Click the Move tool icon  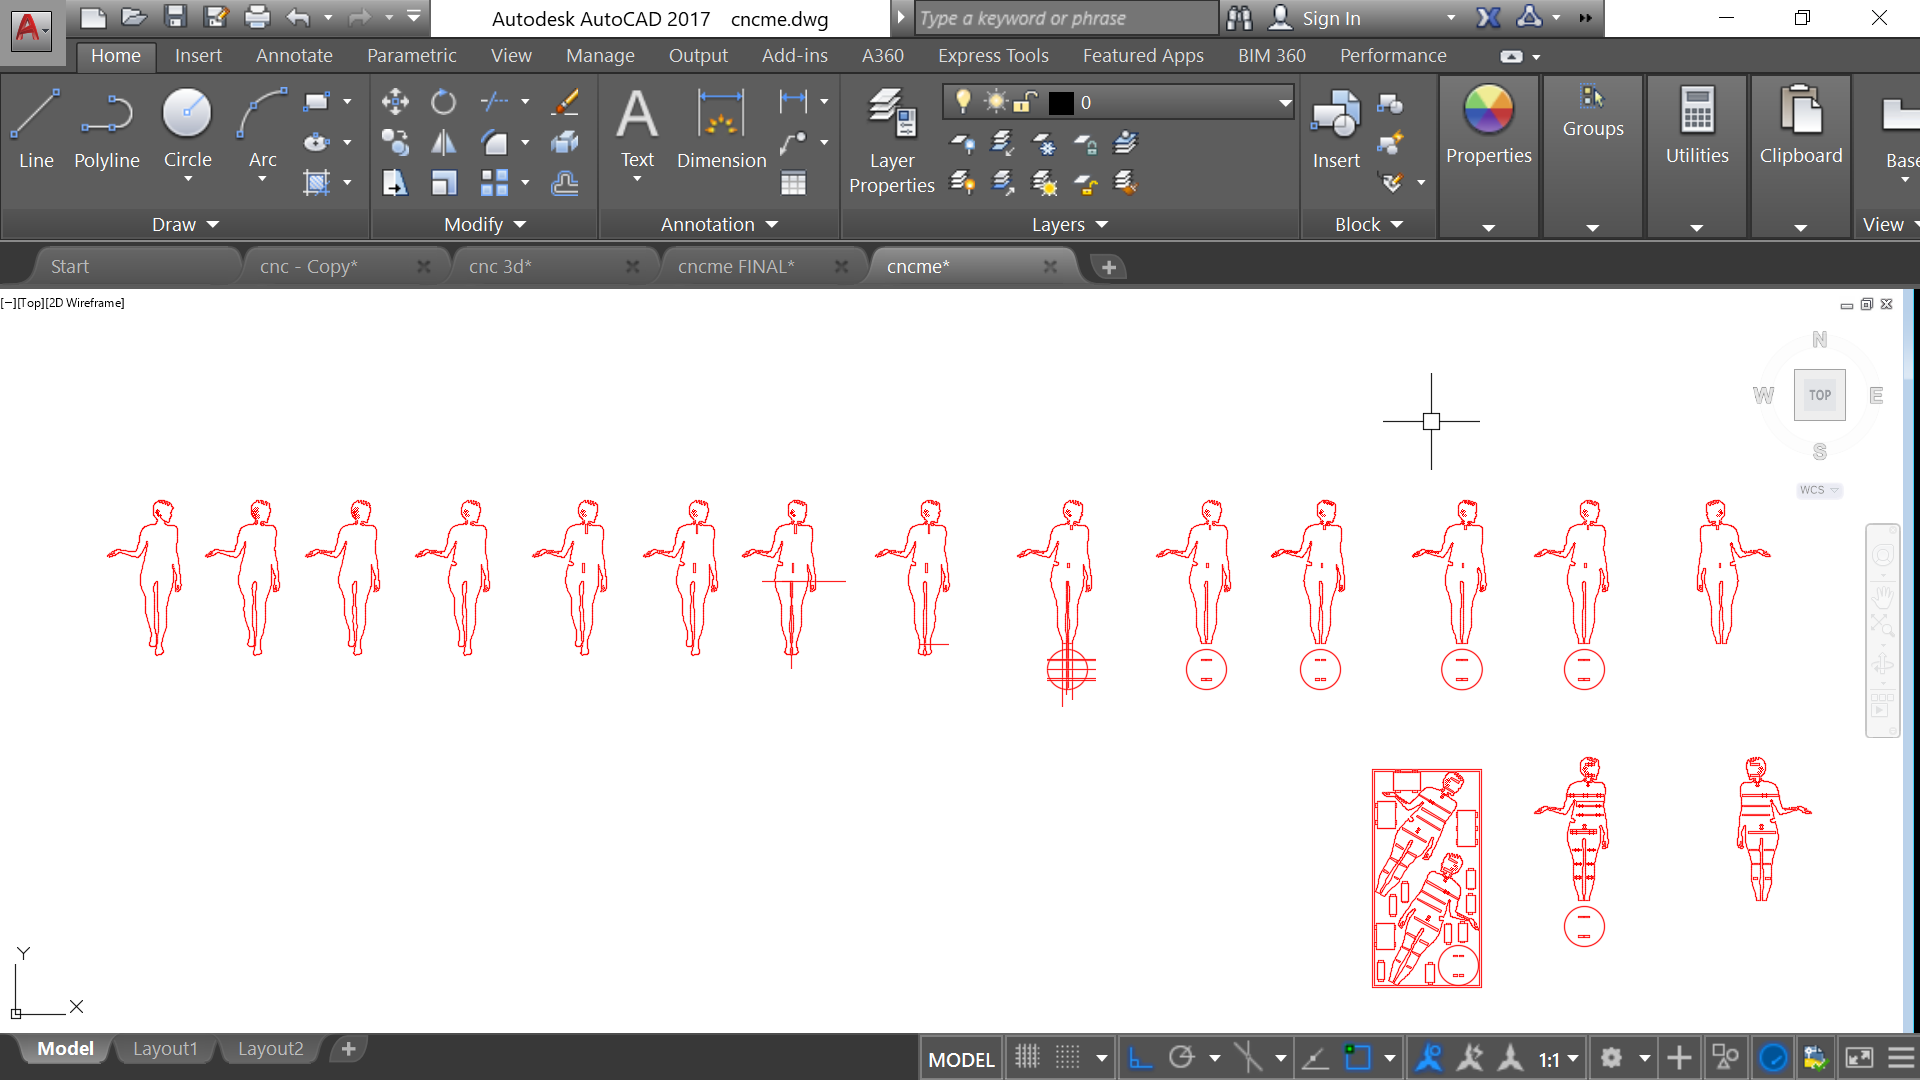[395, 101]
